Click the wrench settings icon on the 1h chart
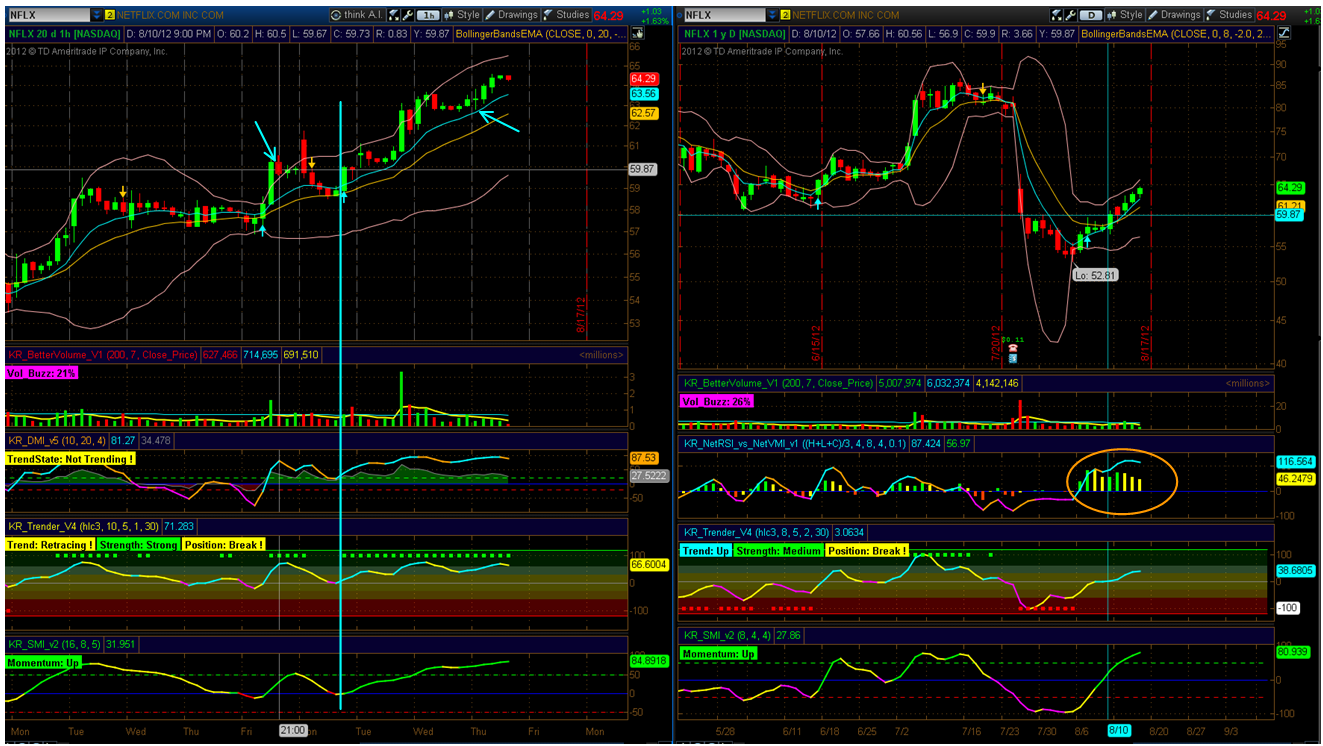 (410, 15)
